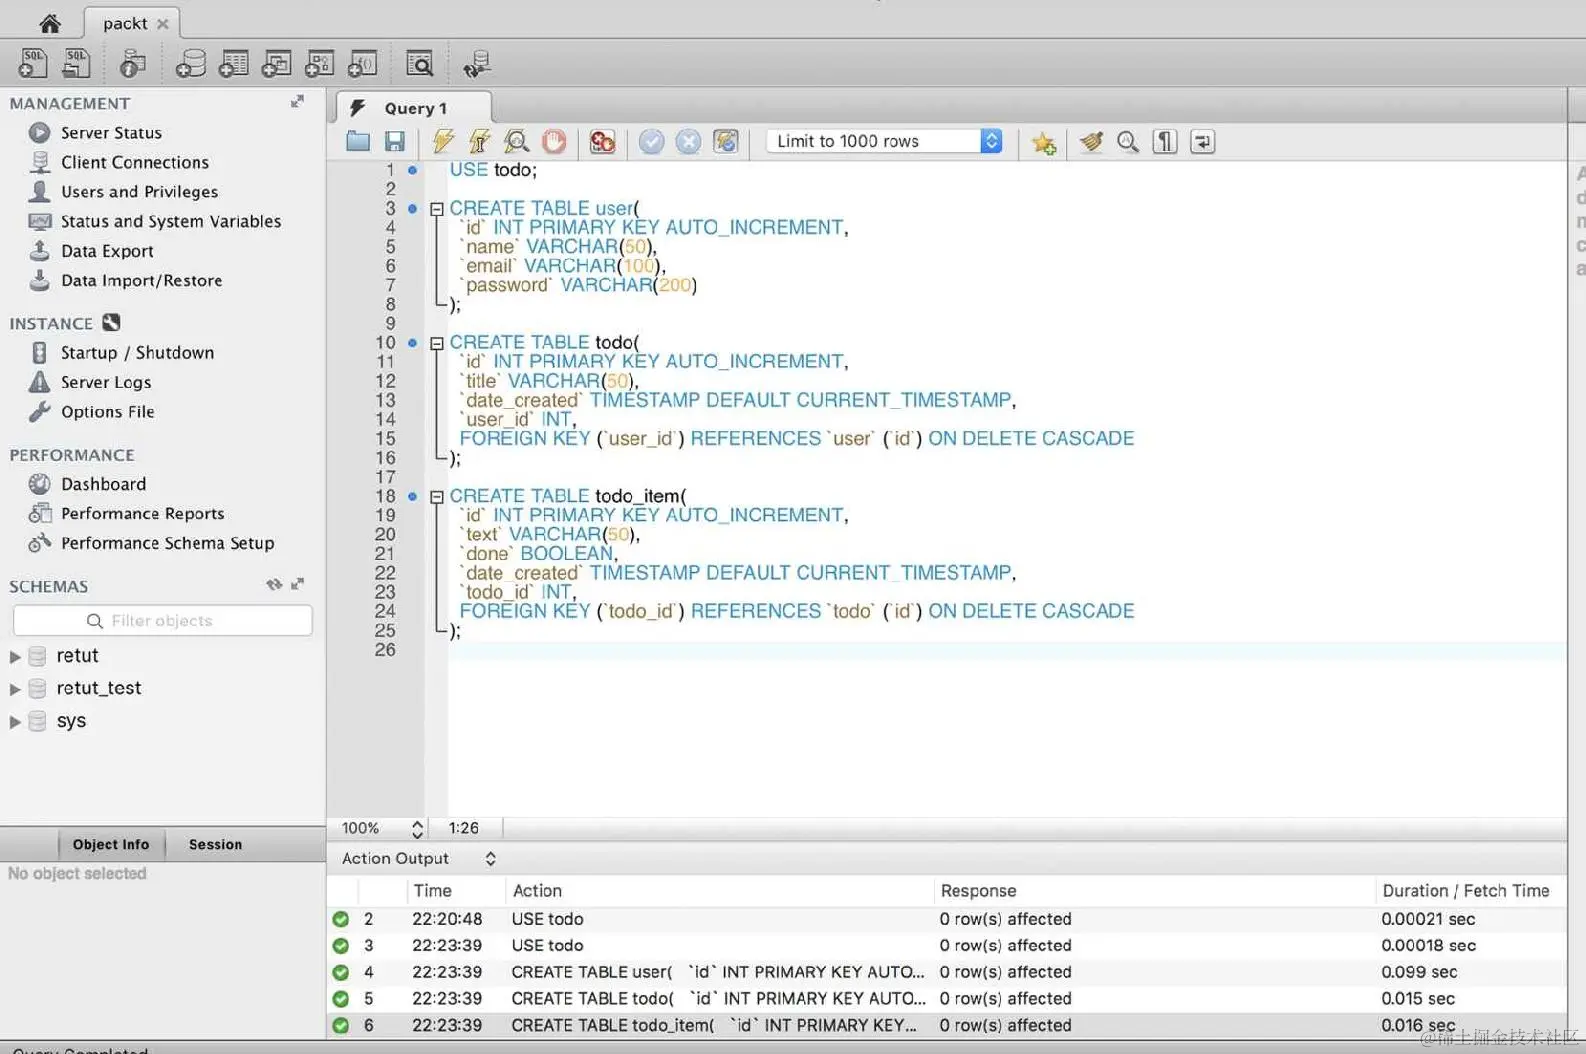Toggle word wrap icon
The width and height of the screenshot is (1586, 1054).
(1203, 141)
